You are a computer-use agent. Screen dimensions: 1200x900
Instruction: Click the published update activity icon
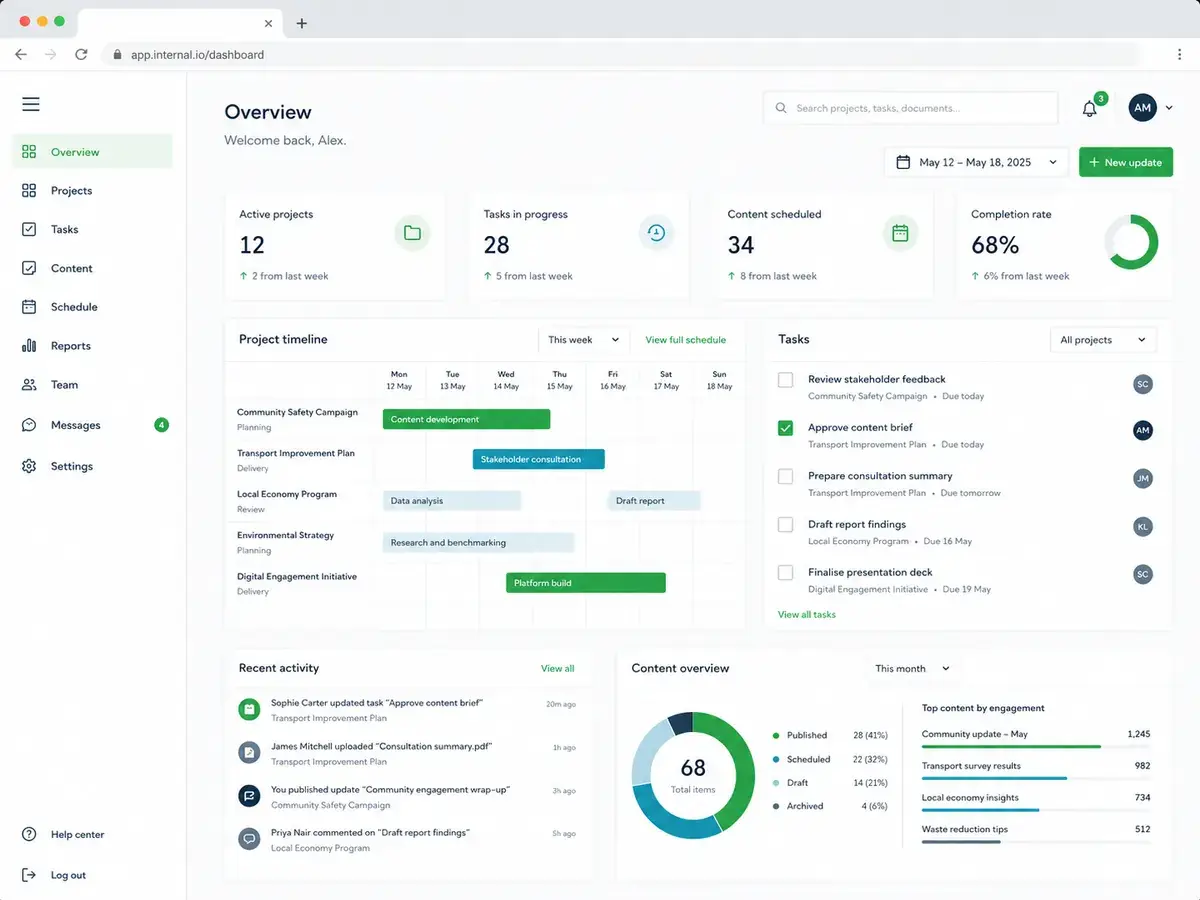pos(249,796)
